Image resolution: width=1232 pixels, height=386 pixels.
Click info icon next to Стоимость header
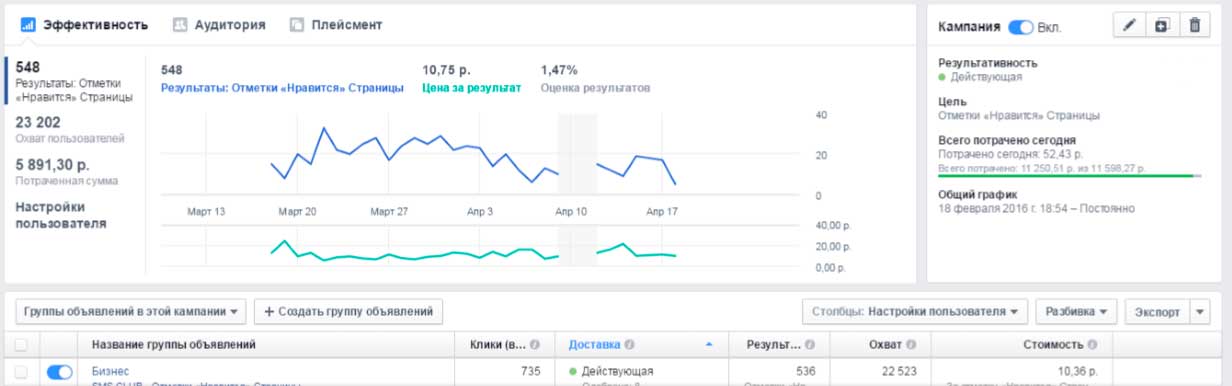click(1093, 345)
